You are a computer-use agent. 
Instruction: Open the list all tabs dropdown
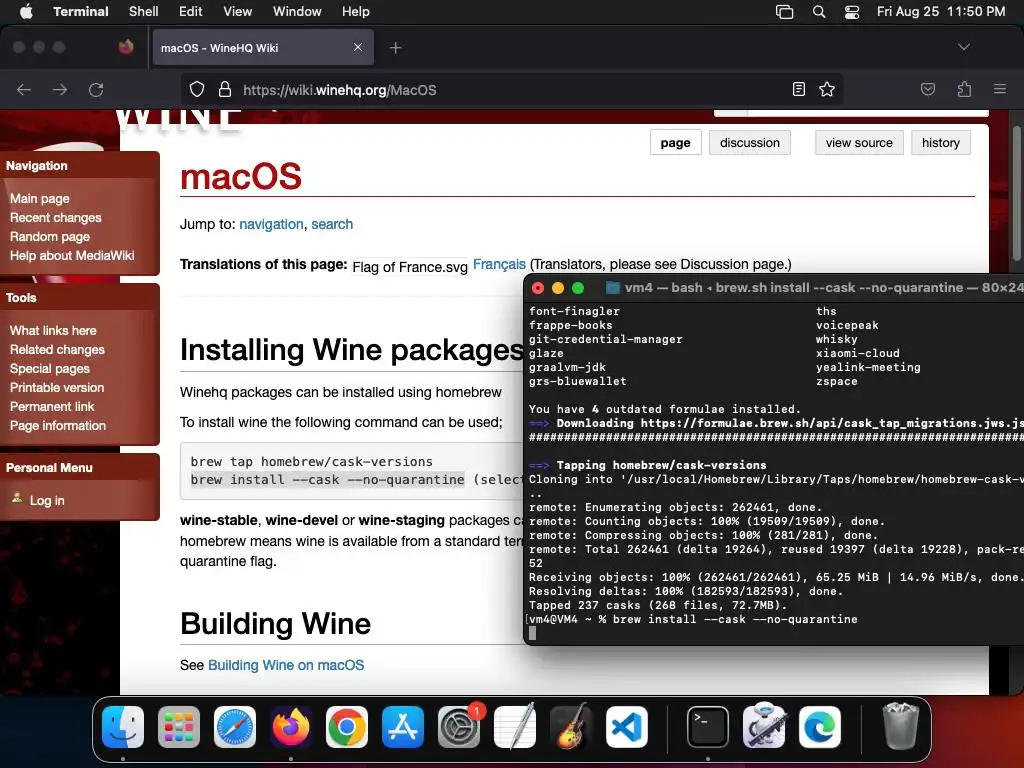(964, 47)
